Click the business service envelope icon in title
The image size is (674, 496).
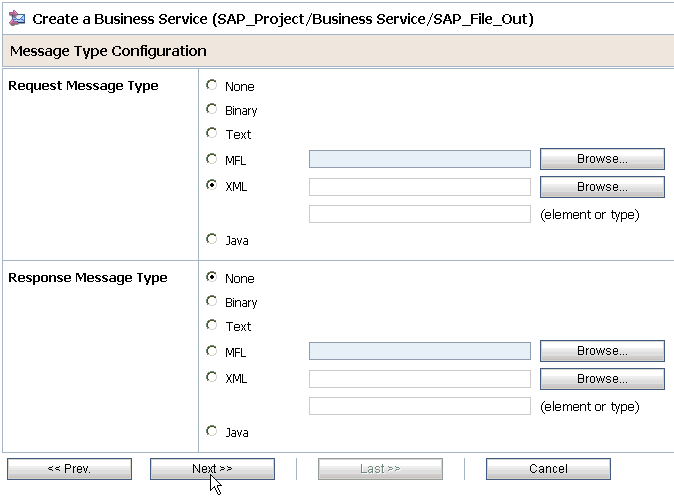pos(17,18)
